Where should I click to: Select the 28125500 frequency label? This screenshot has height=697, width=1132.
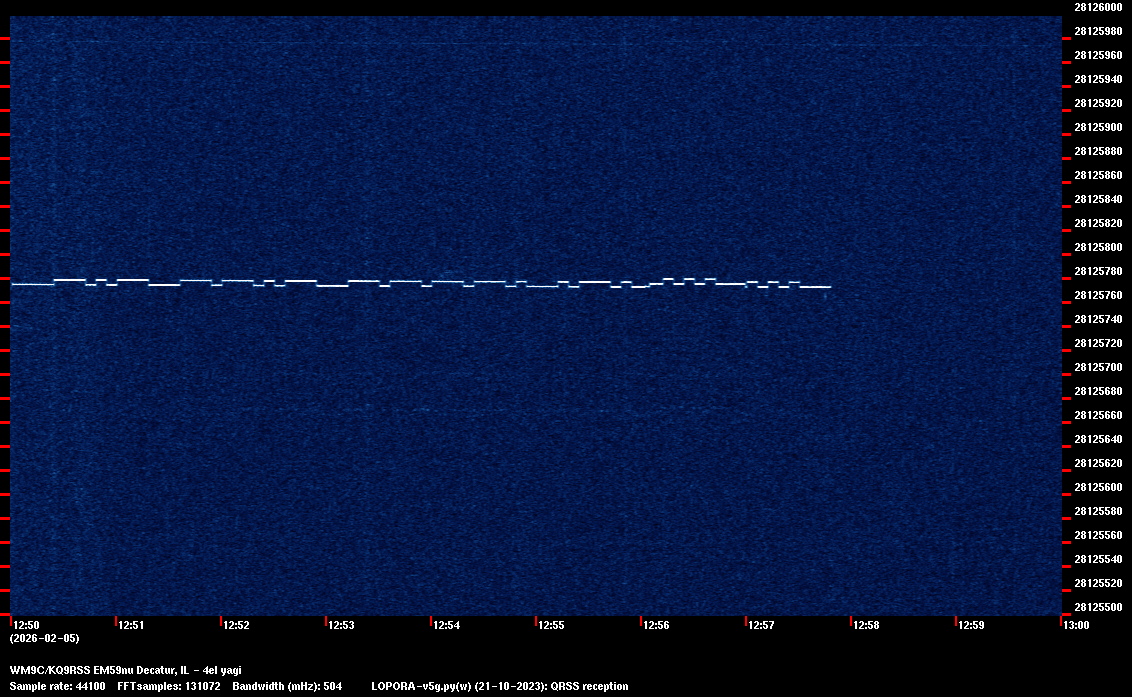coord(1097,607)
